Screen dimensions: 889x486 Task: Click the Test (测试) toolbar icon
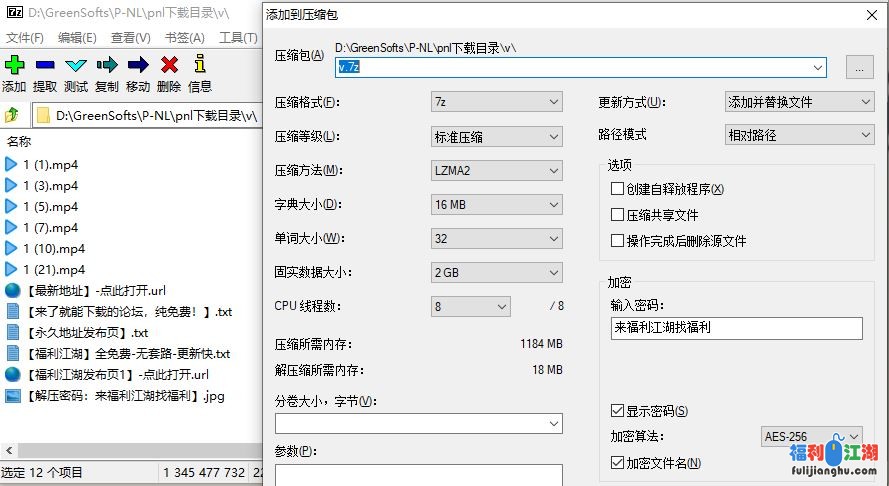pyautogui.click(x=76, y=65)
